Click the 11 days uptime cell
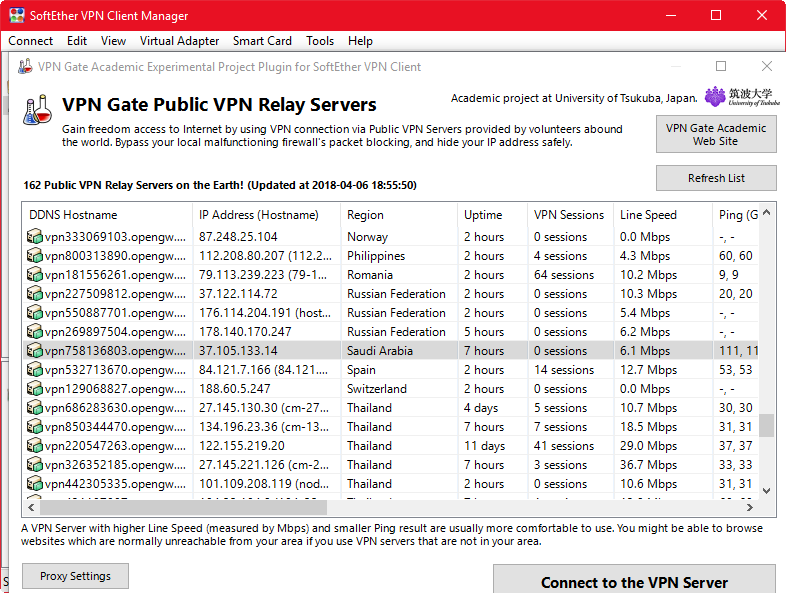 coord(484,446)
